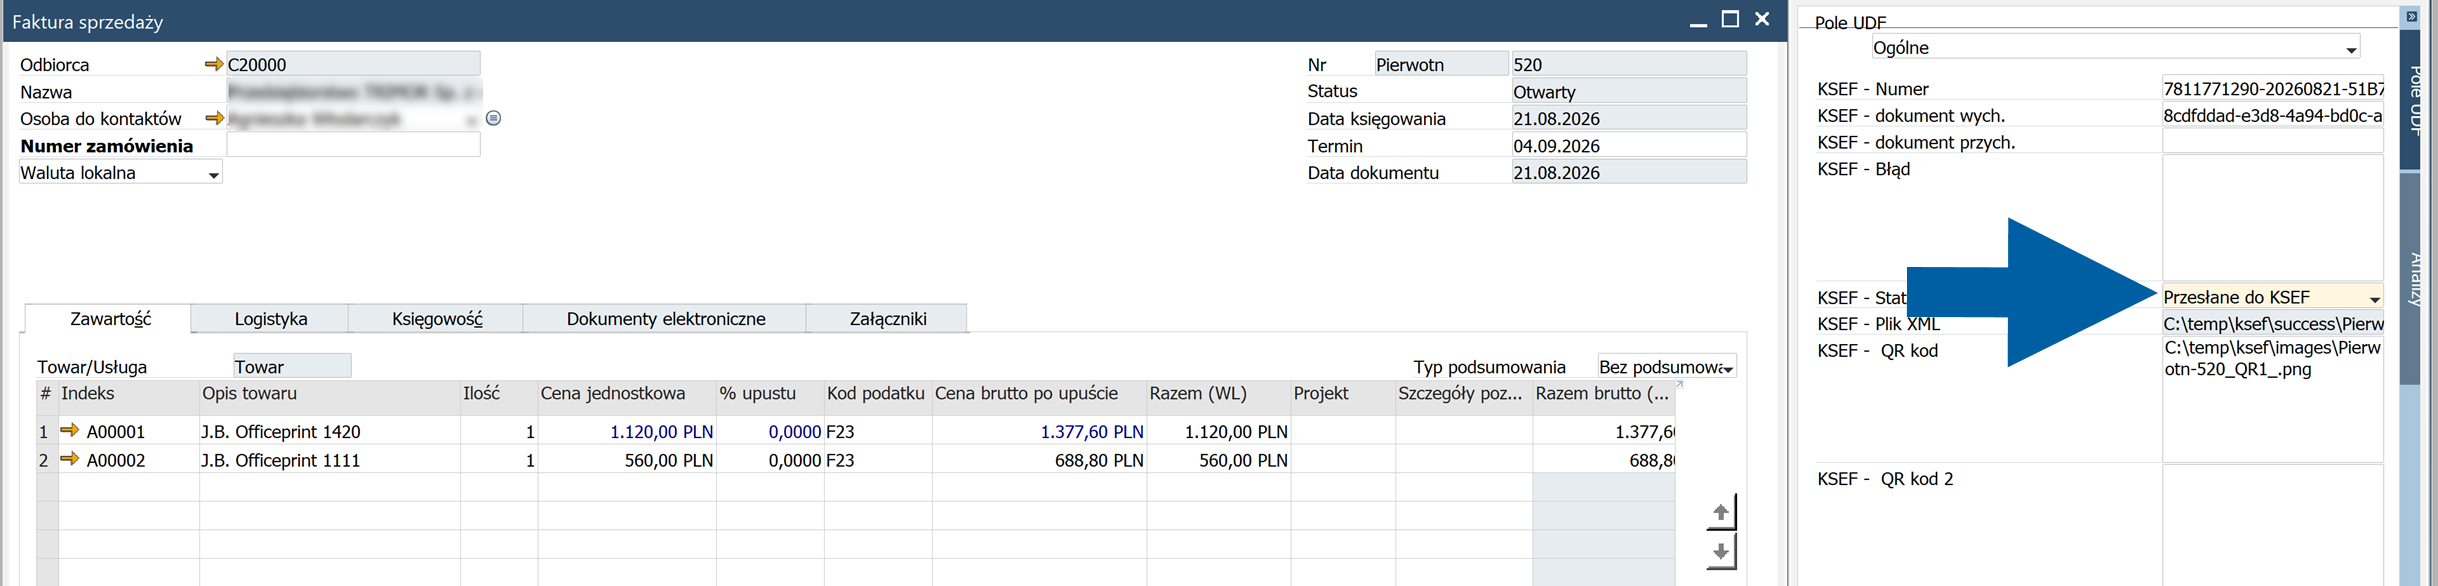Open item link arrow for A00002
Screen dimensions: 2438x586
click(x=69, y=459)
